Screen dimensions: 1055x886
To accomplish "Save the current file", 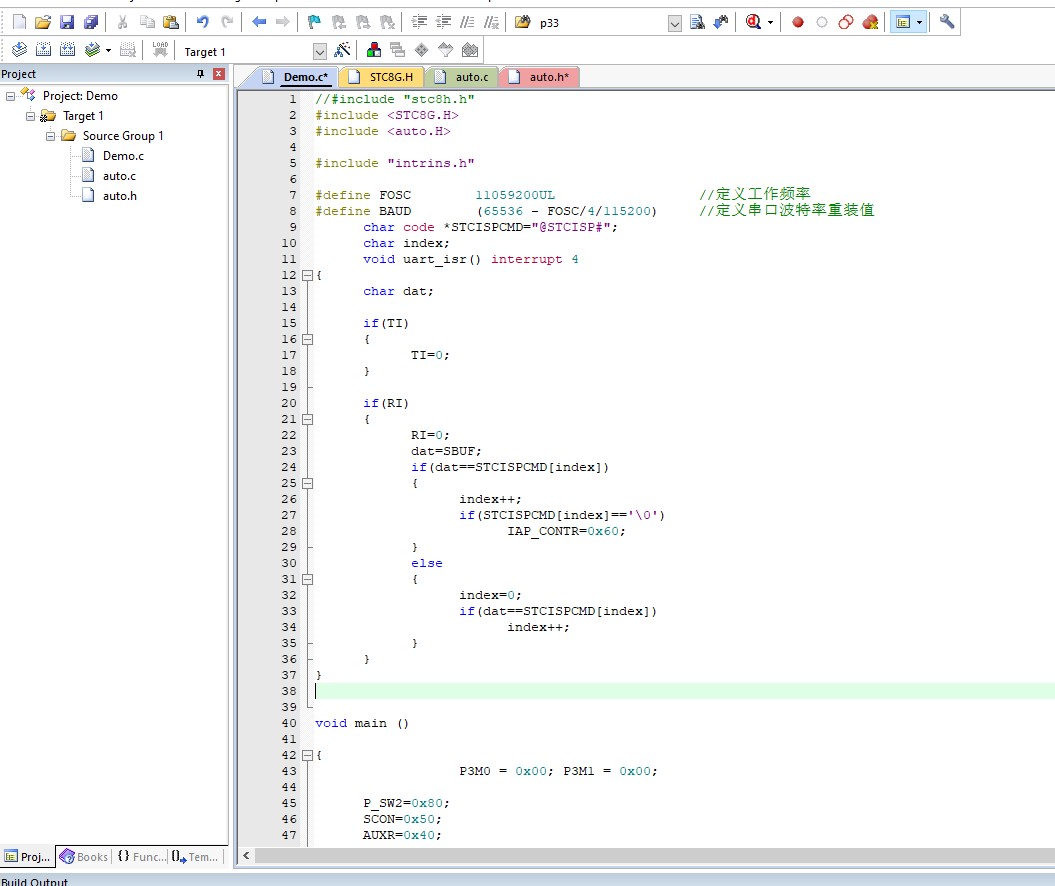I will [67, 22].
